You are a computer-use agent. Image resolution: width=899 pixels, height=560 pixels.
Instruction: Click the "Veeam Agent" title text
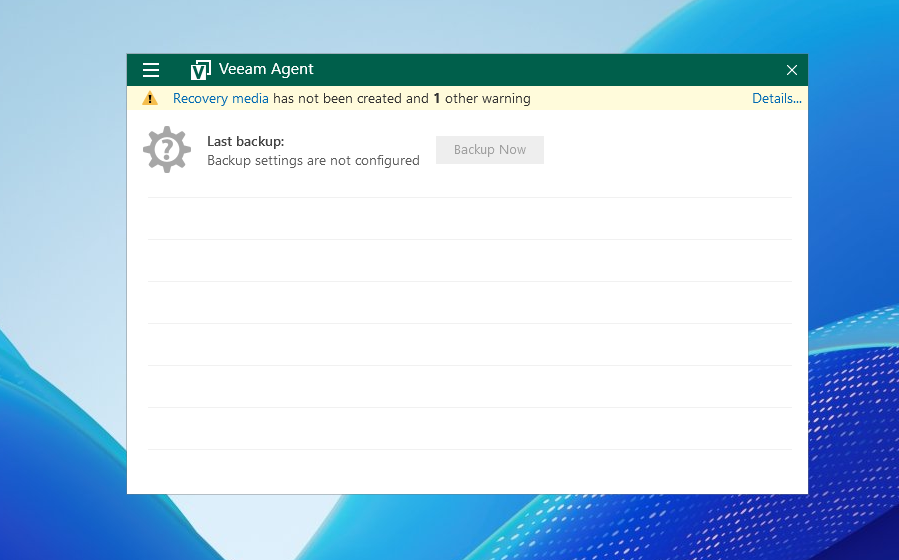click(266, 69)
